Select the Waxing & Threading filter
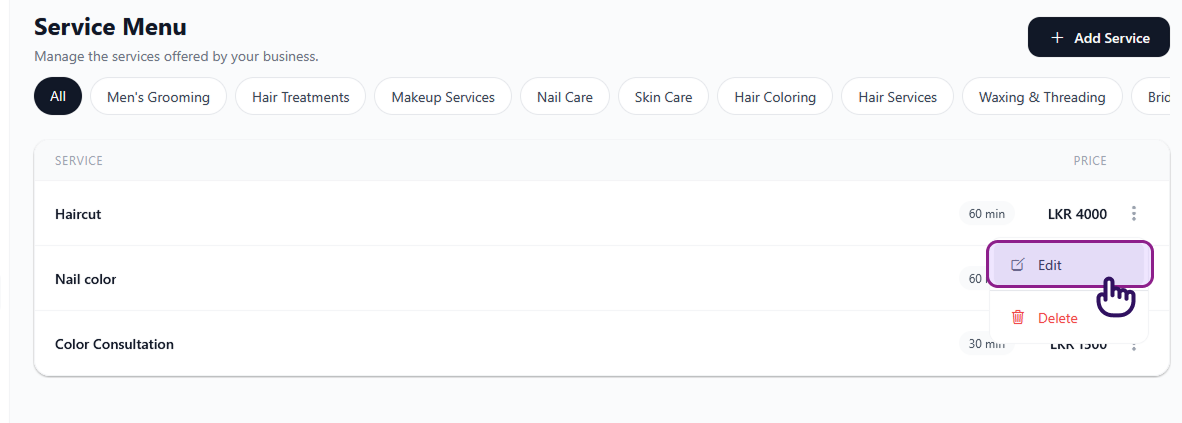Viewport: 1182px width, 423px height. [1042, 97]
